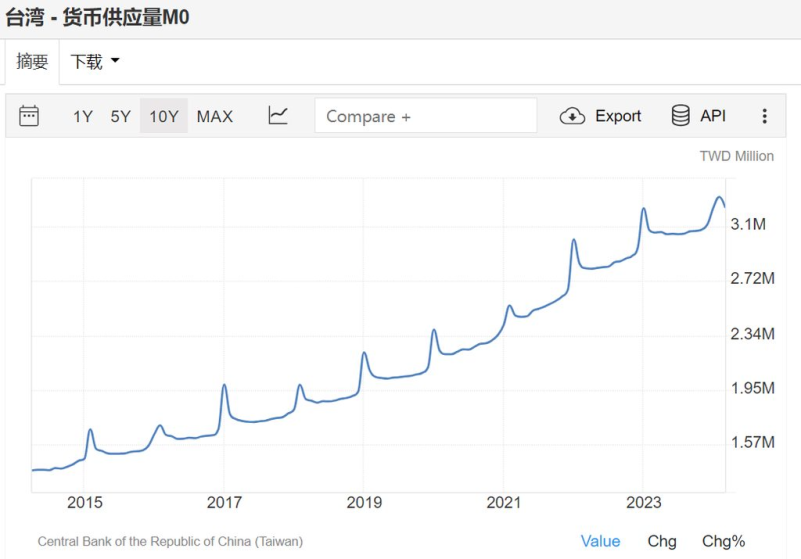Switch to the Chg view
The image size is (801, 559).
(x=661, y=541)
